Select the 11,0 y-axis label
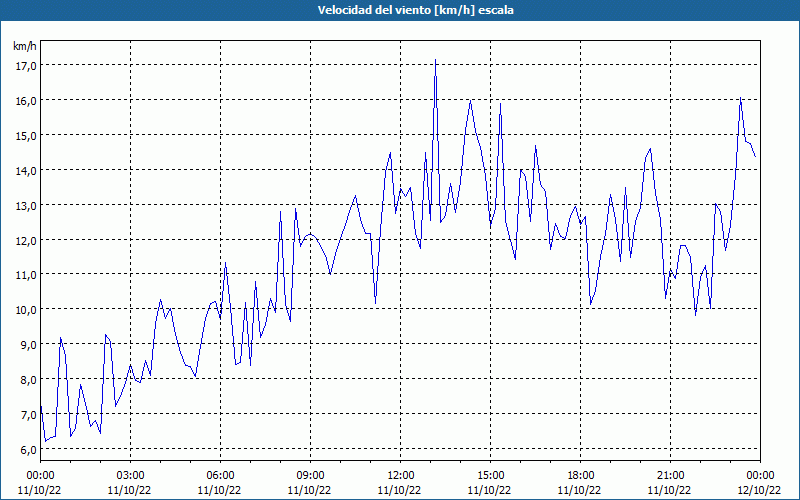This screenshot has width=800, height=500. pos(26,275)
